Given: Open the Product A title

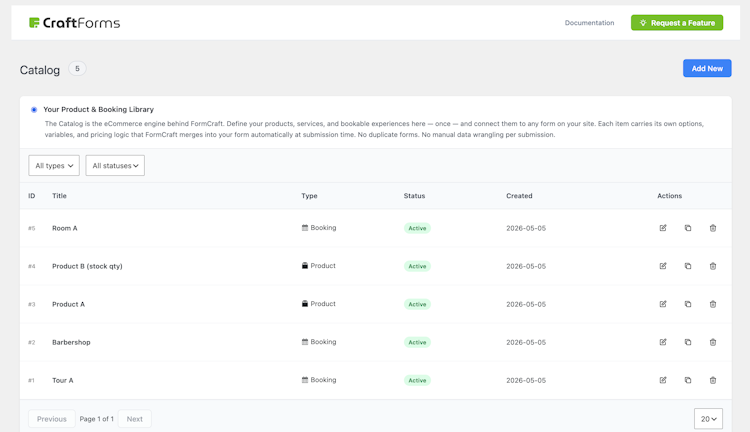Looking at the screenshot, I should [68, 304].
